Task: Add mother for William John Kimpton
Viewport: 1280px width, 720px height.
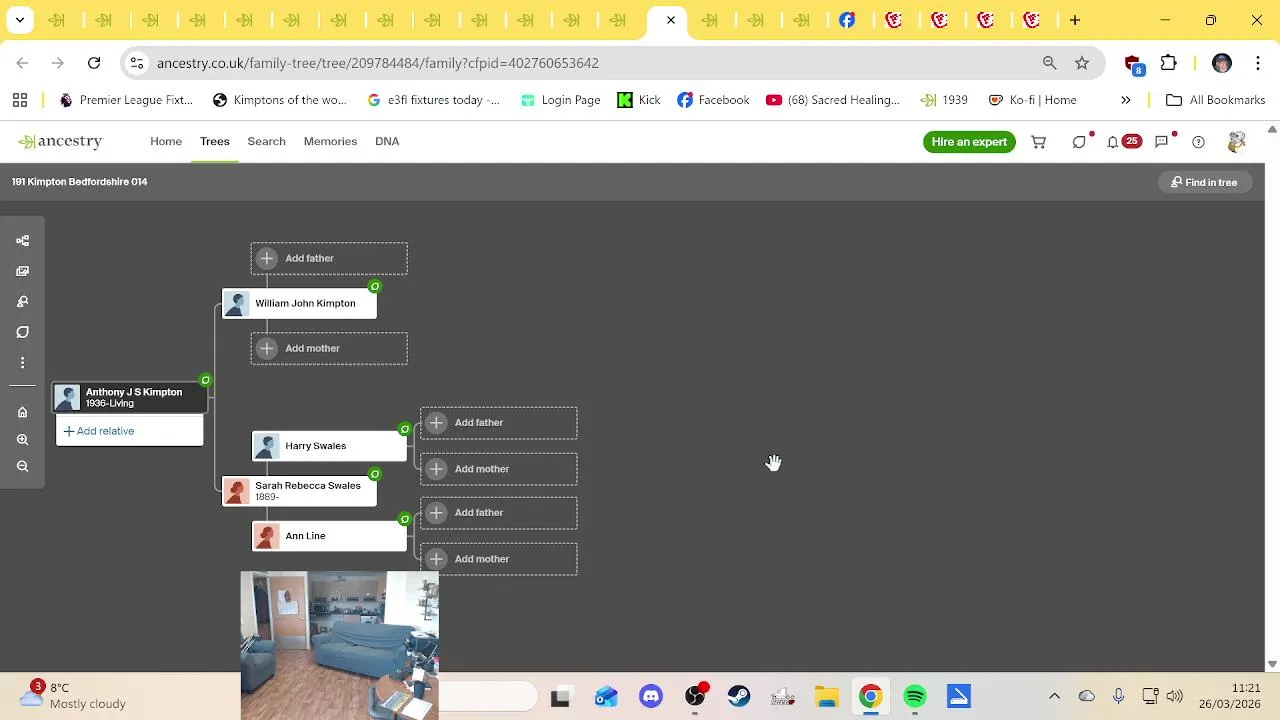Action: [329, 348]
